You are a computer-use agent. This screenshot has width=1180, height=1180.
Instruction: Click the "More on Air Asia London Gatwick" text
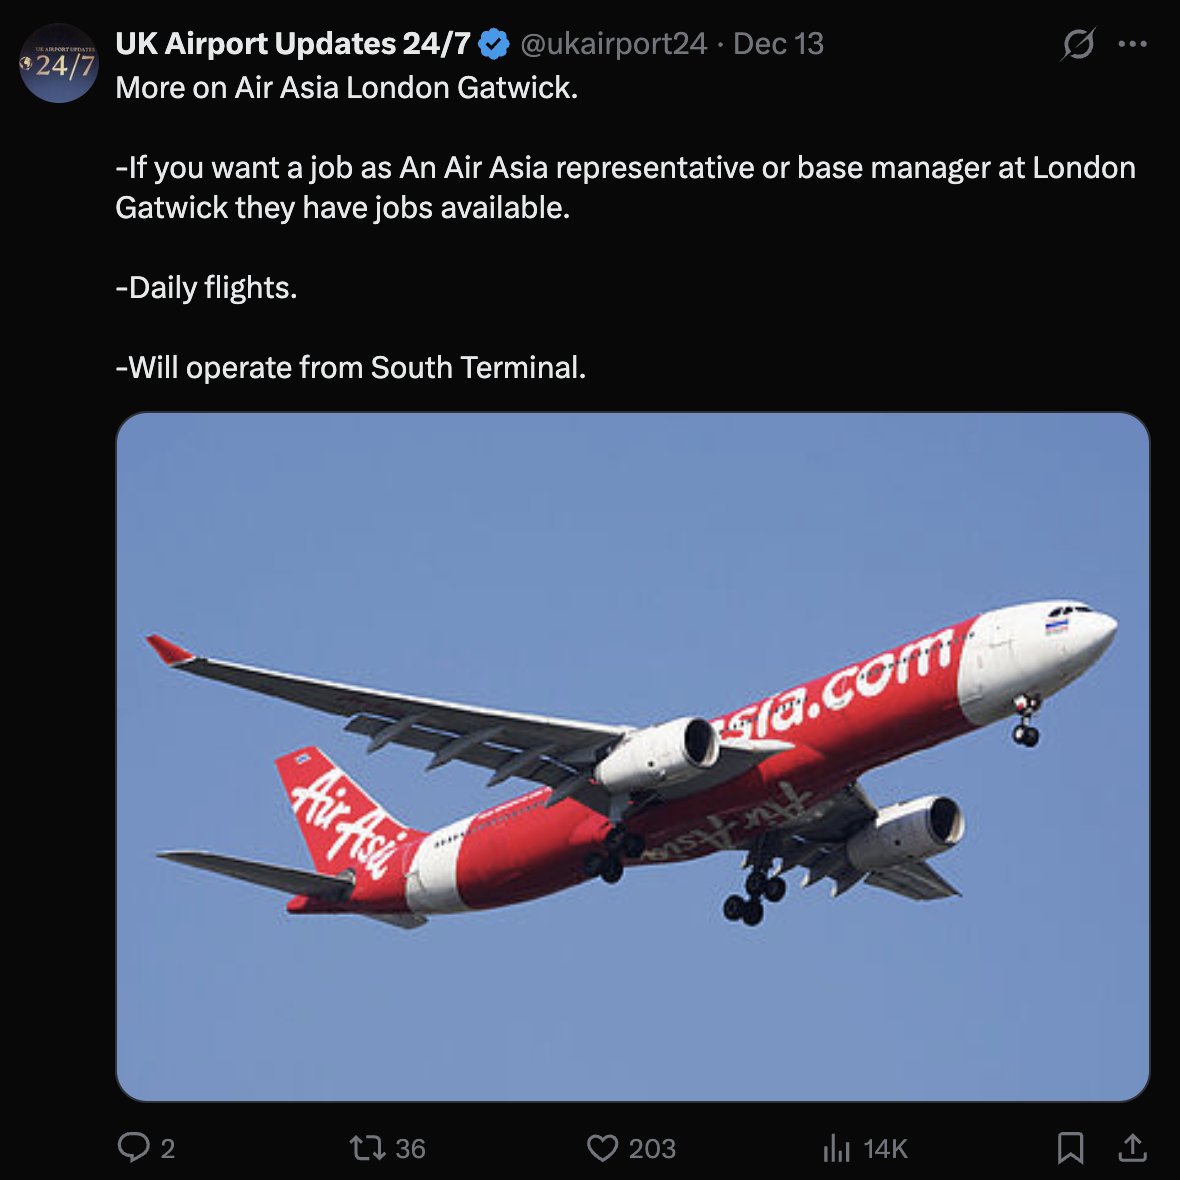(347, 88)
